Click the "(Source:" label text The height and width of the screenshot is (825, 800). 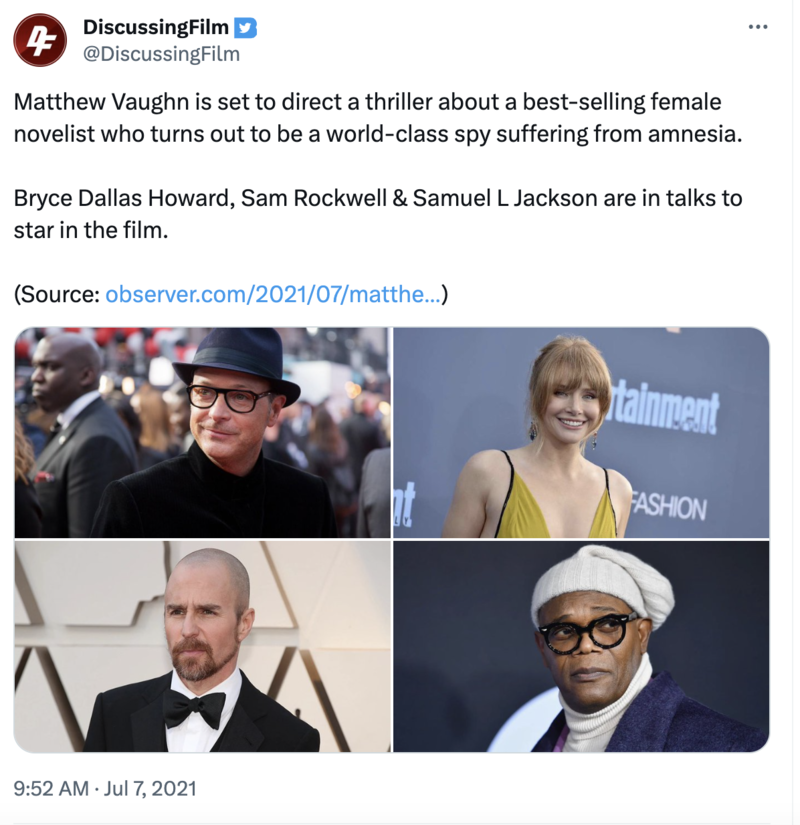pyautogui.click(x=57, y=295)
